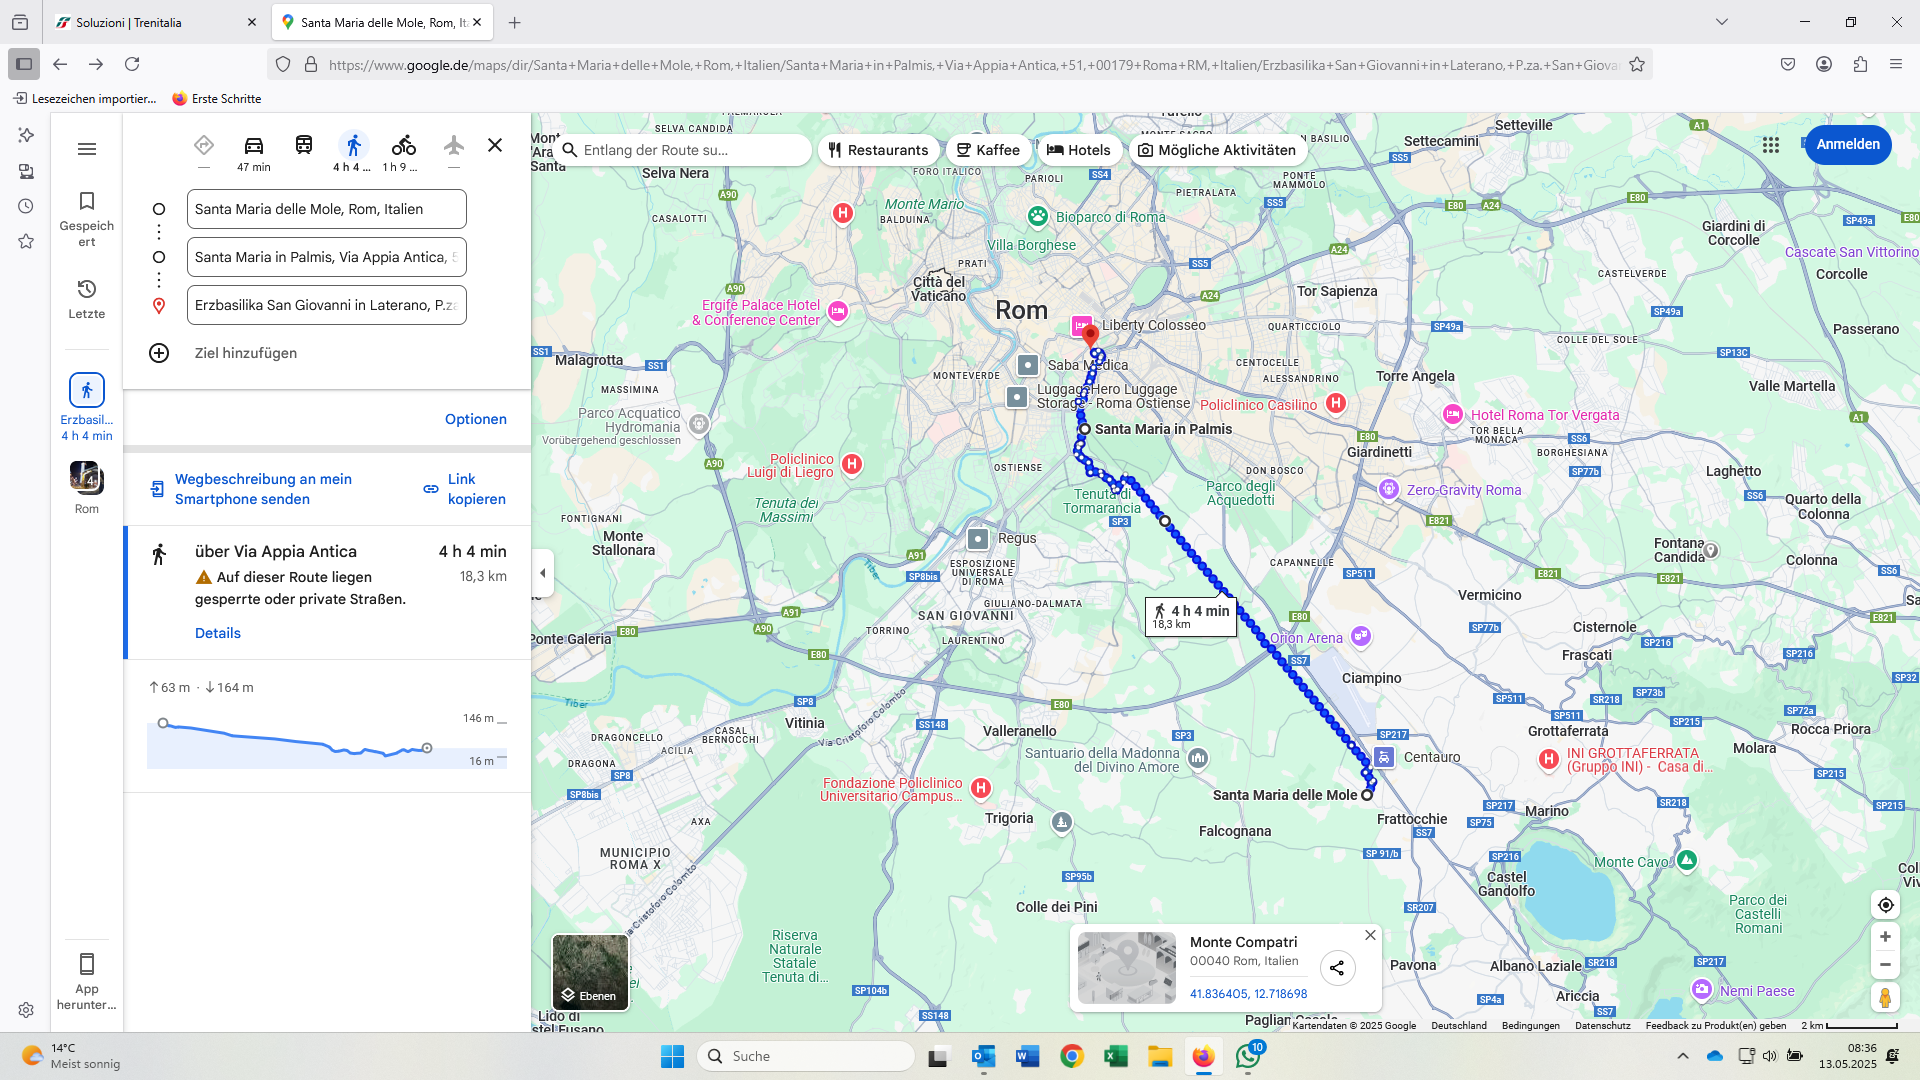Open Street View pegman
This screenshot has height=1080, width=1920.
click(1885, 997)
